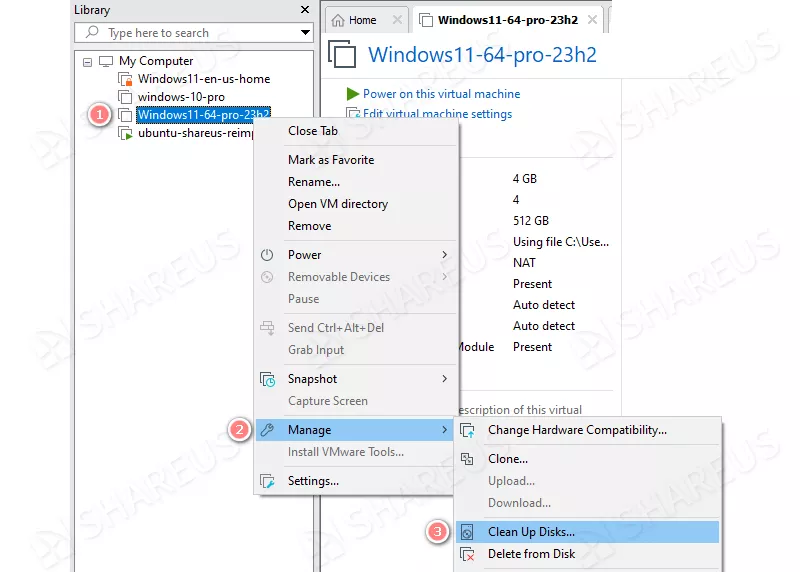The height and width of the screenshot is (572, 800).
Task: Expand the Snapshot submenu arrow
Action: (x=444, y=379)
